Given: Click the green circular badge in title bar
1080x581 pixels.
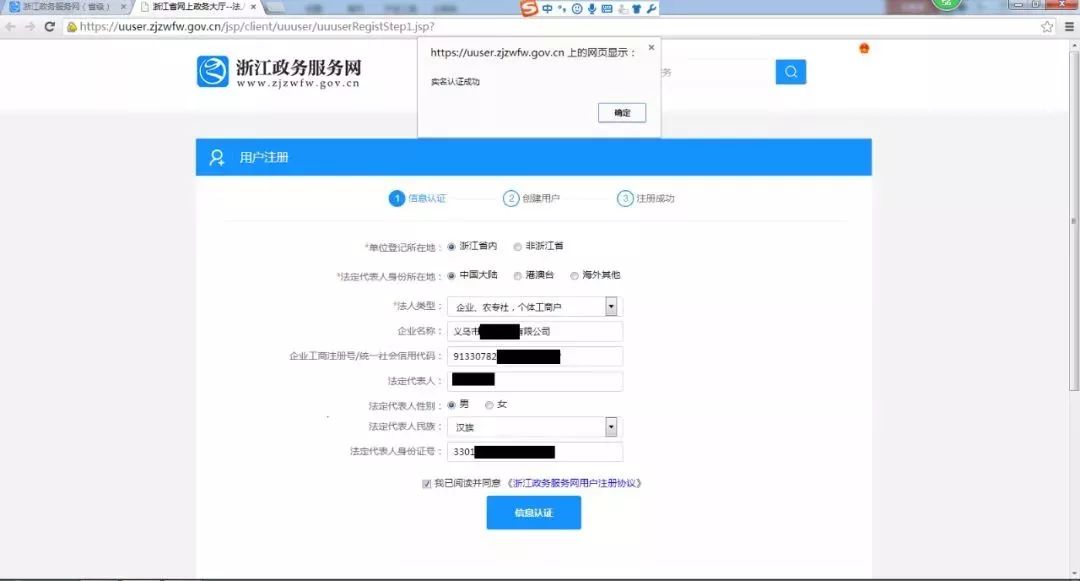Looking at the screenshot, I should pyautogui.click(x=946, y=3).
